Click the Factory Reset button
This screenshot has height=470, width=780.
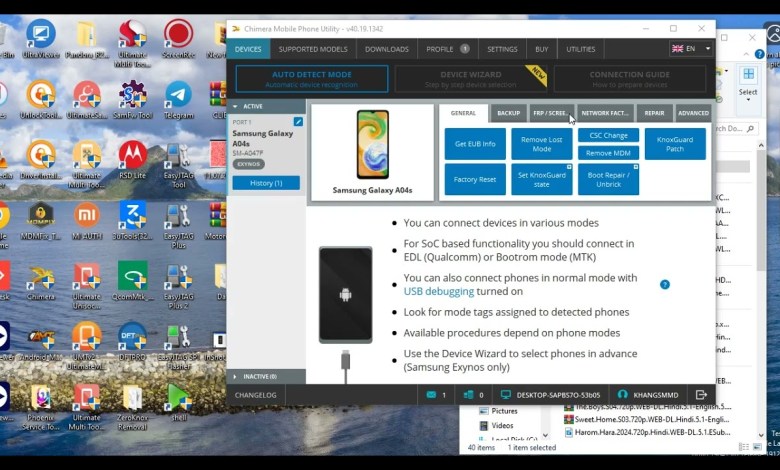tap(475, 179)
